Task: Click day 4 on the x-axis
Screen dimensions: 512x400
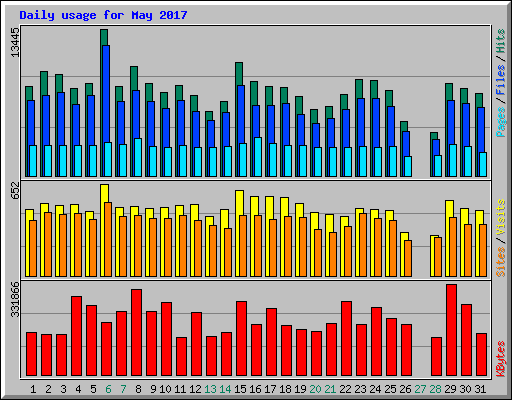Action: (x=78, y=389)
